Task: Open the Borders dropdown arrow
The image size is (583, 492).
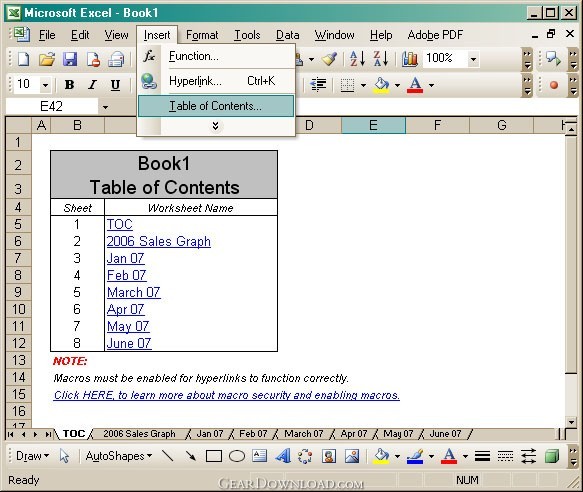Action: click(363, 86)
